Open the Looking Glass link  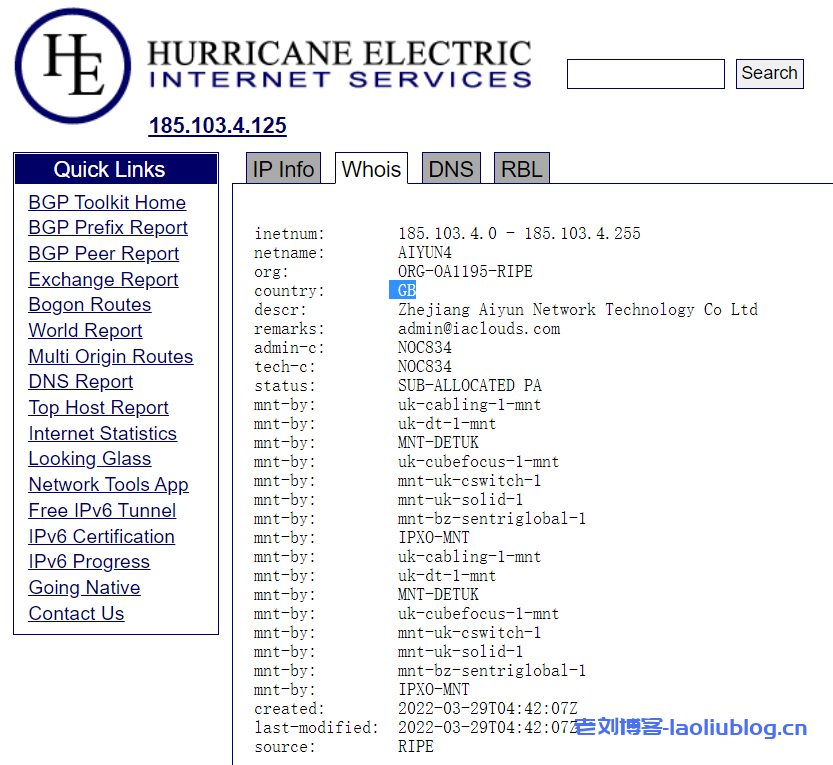pos(90,459)
